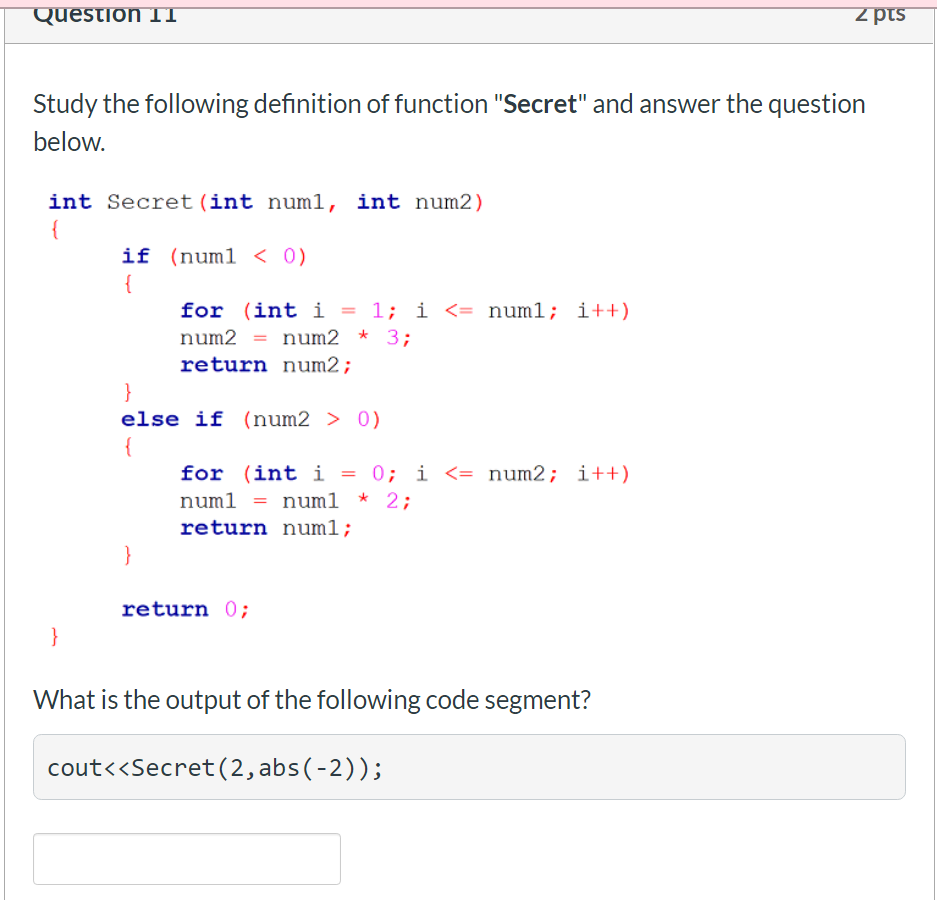Viewport: 937px width, 900px height.
Task: Click the opening brace of the Secret function
Action: [x=54, y=228]
